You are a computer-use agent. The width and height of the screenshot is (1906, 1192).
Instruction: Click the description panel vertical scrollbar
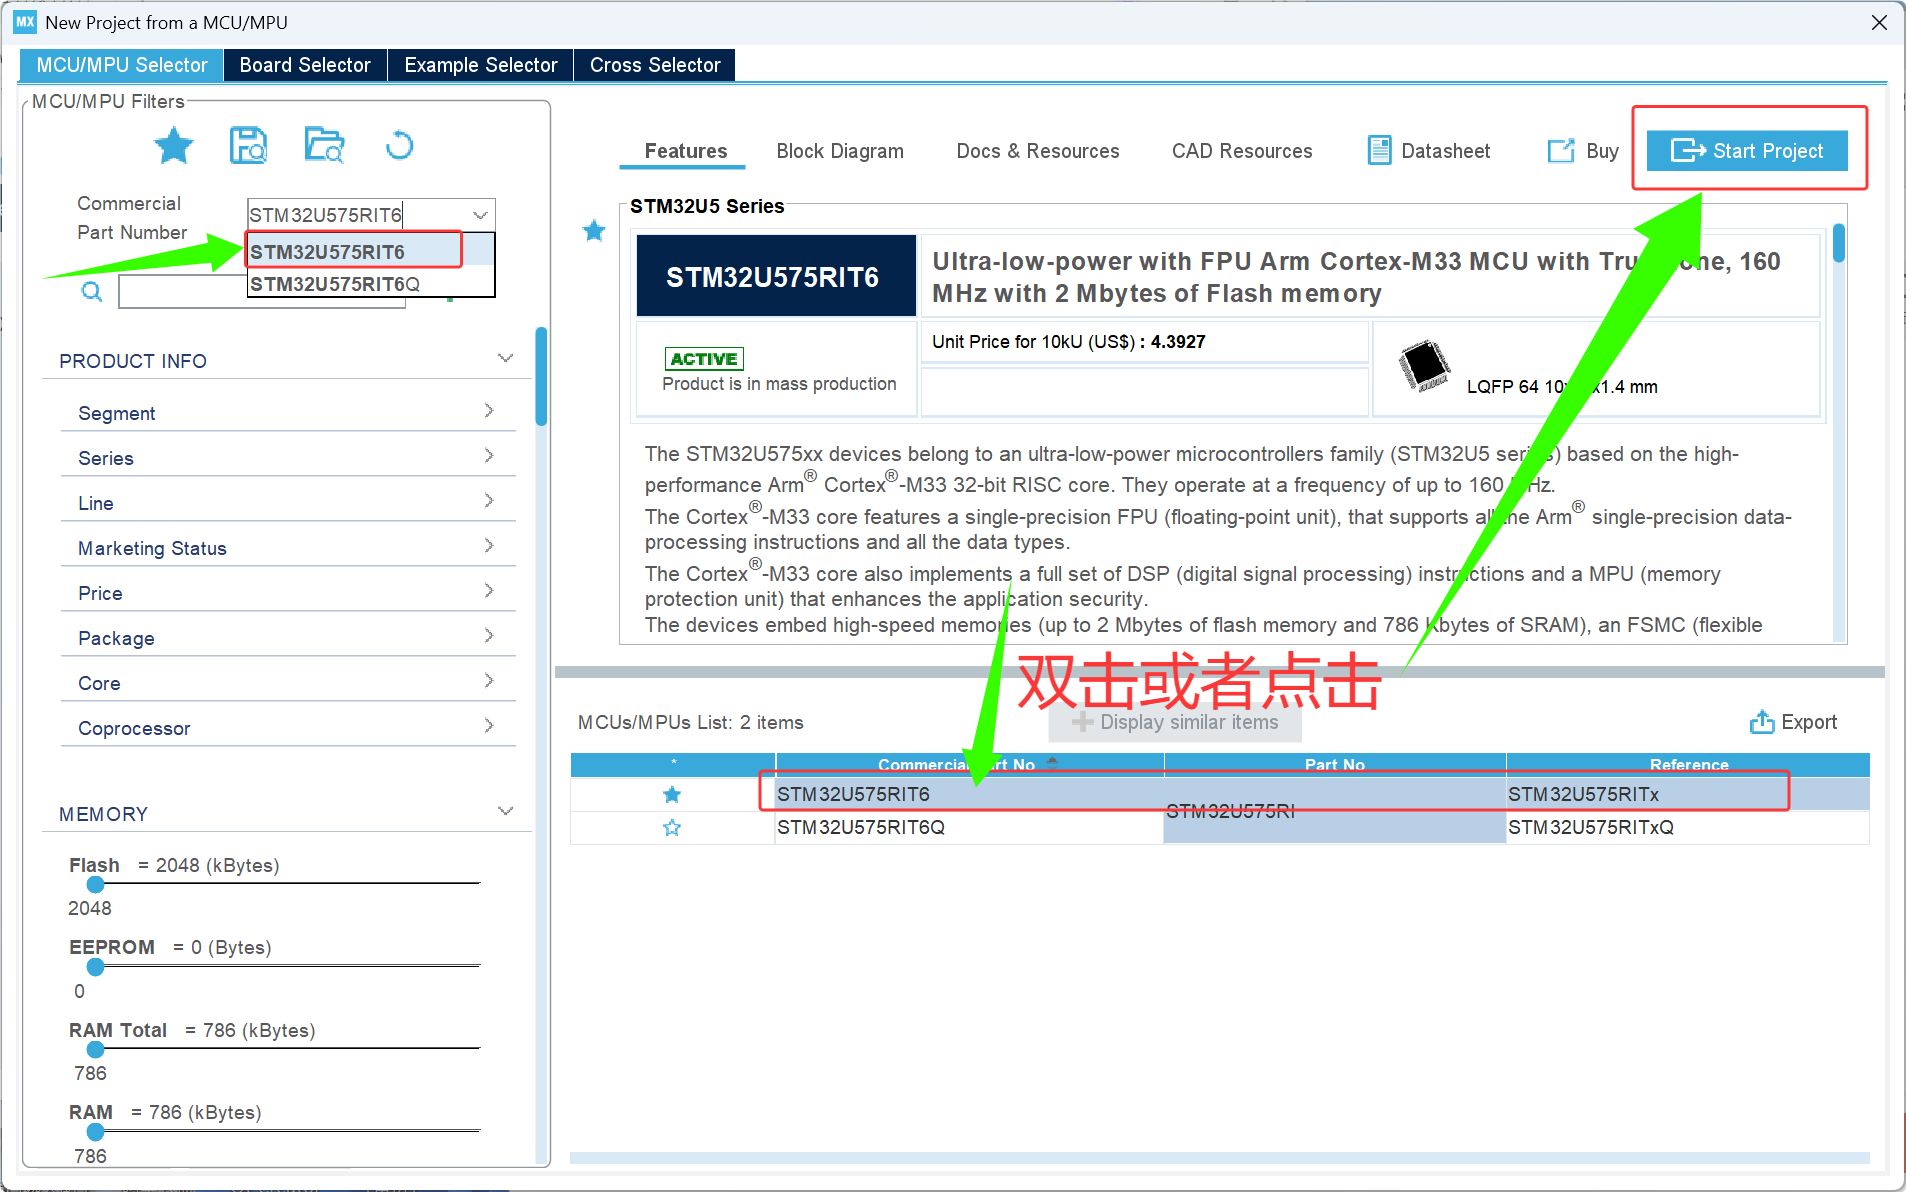click(1839, 243)
